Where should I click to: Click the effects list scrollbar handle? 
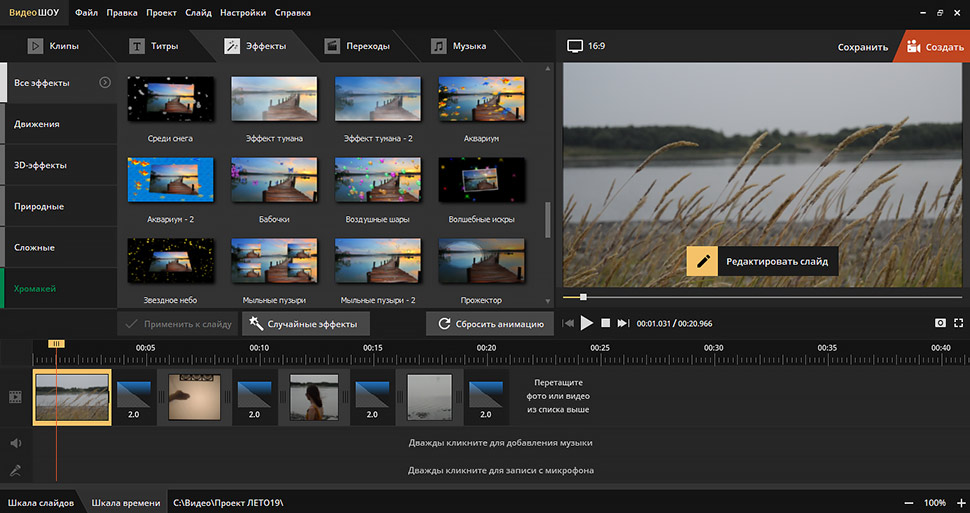tap(547, 220)
